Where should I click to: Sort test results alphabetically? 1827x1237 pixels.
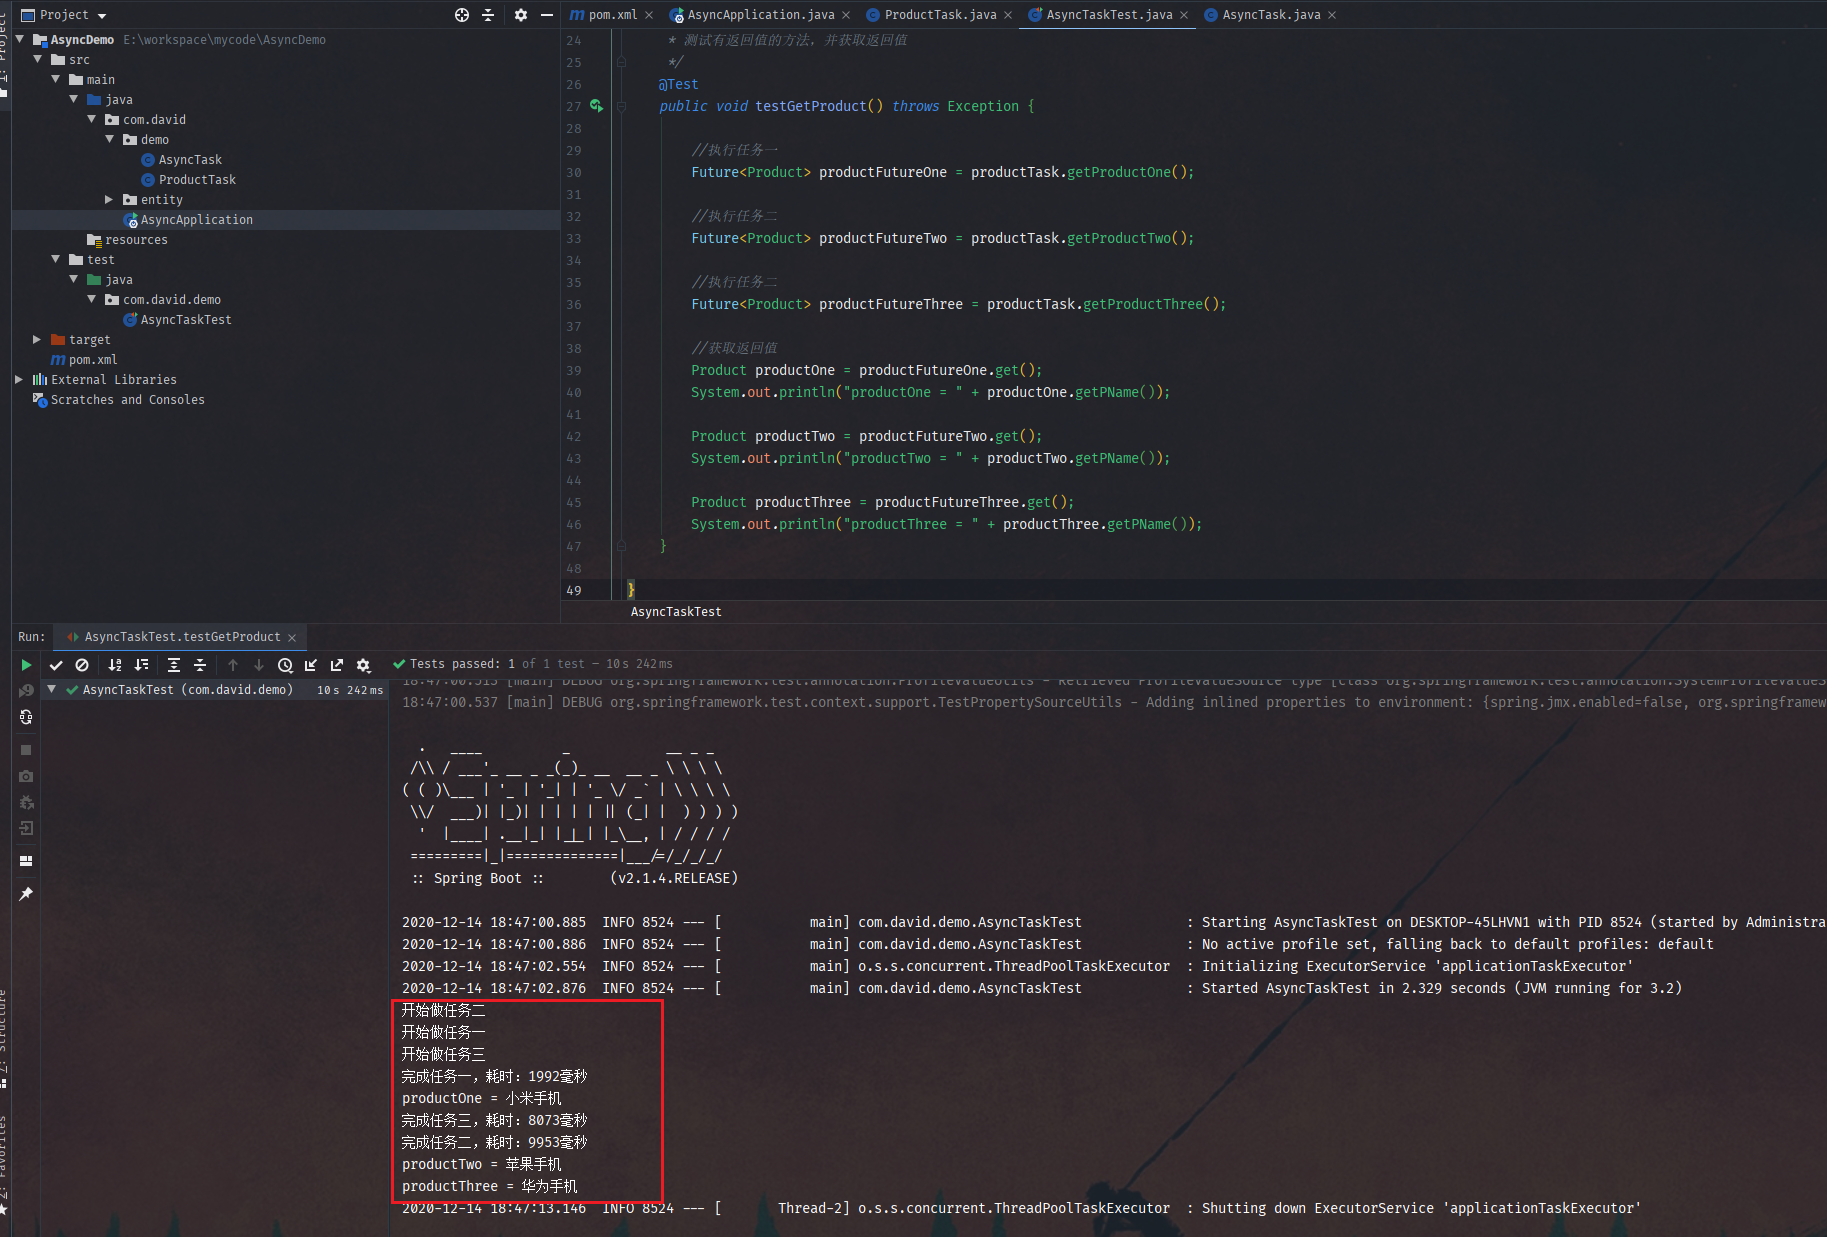pyautogui.click(x=115, y=665)
